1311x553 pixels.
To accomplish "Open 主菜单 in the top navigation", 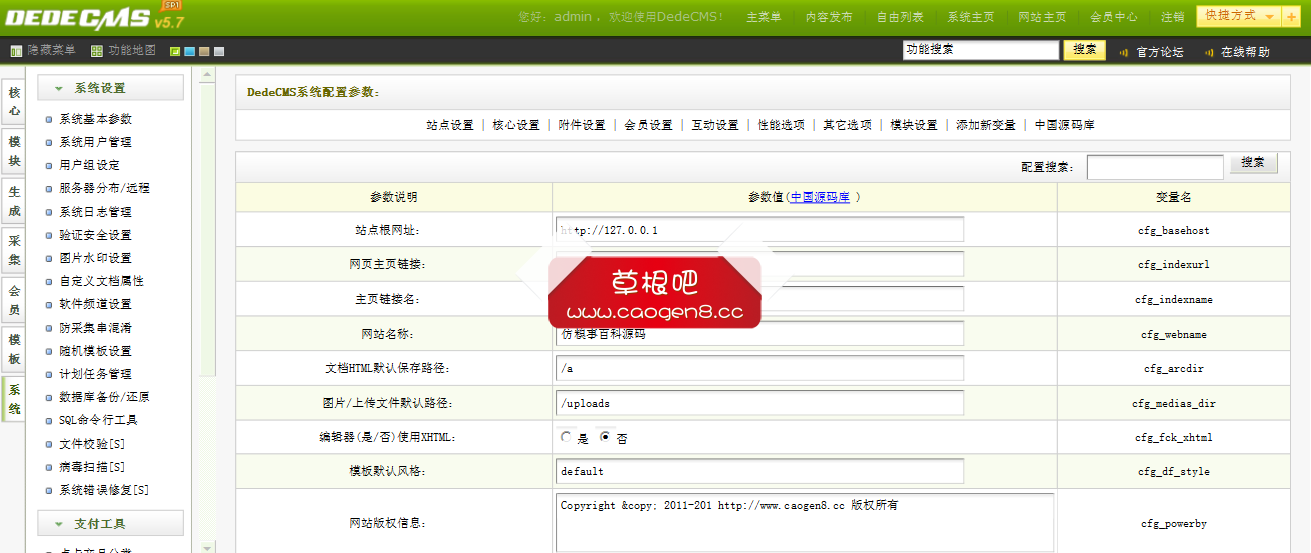I will 764,17.
